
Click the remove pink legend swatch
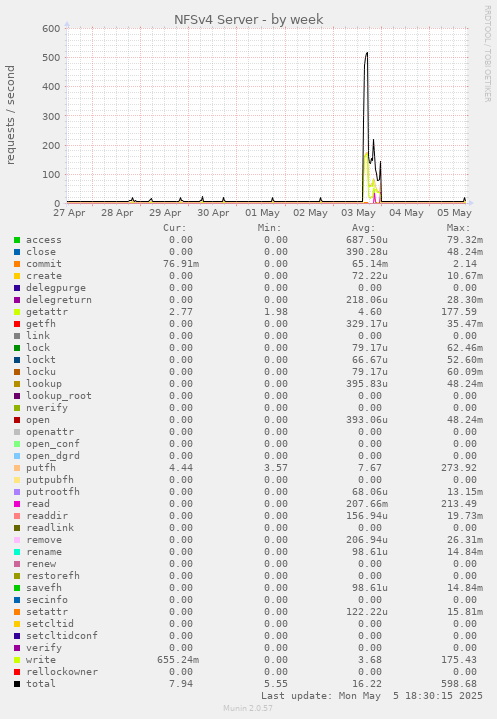click(x=17, y=540)
